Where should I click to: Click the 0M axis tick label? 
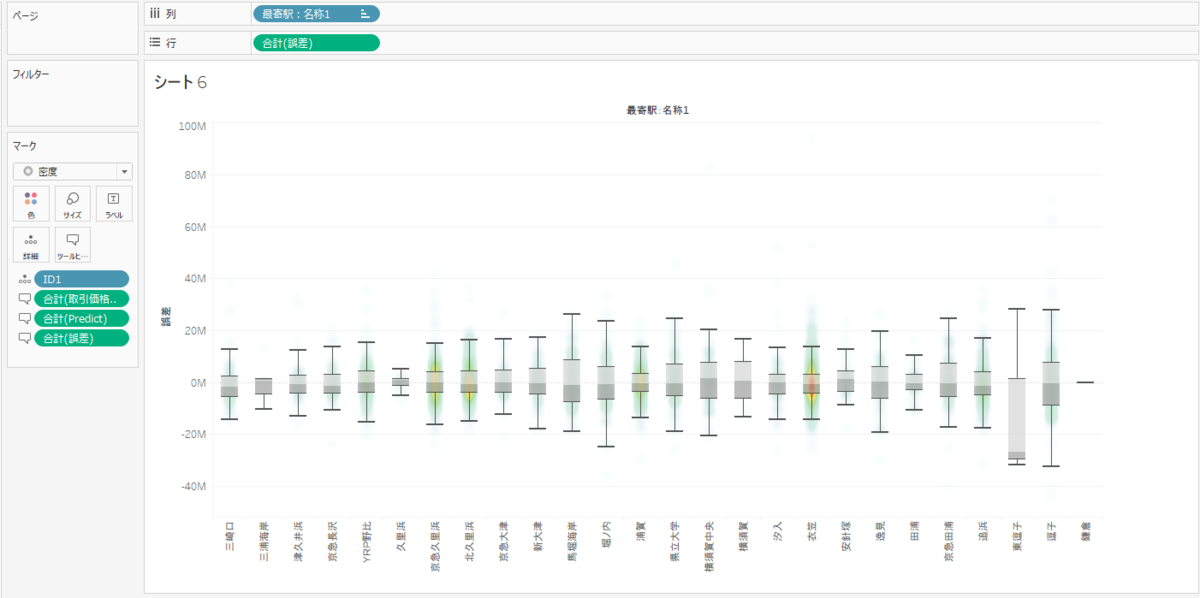(x=197, y=382)
